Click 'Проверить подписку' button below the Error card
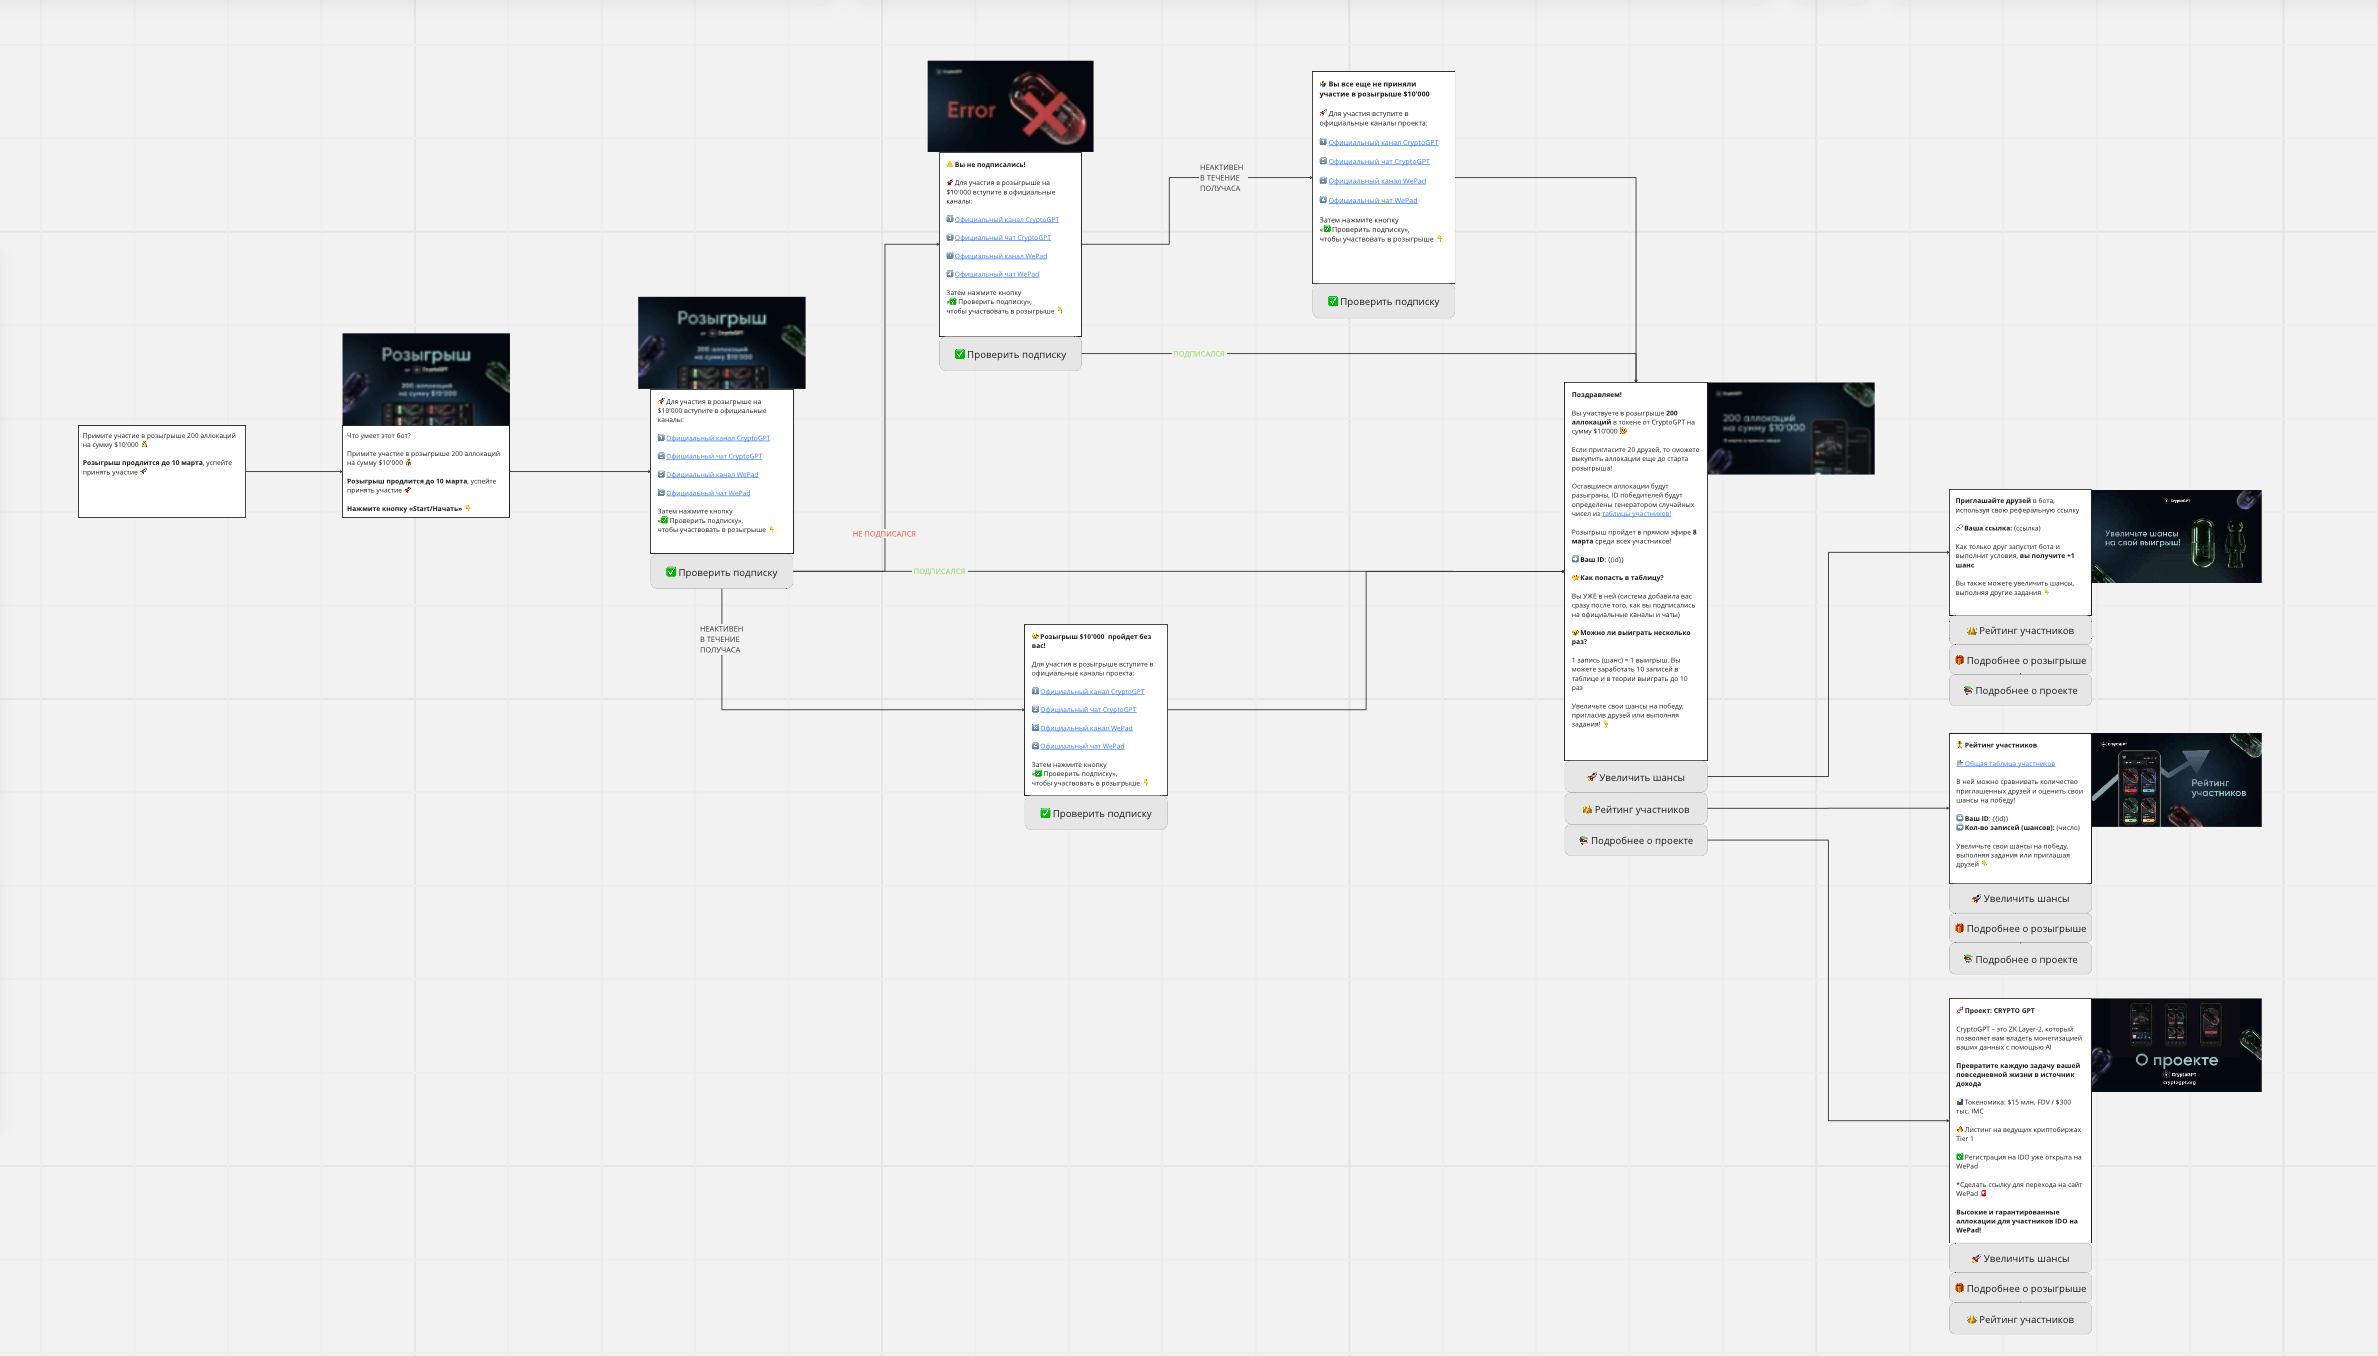 (1010, 355)
